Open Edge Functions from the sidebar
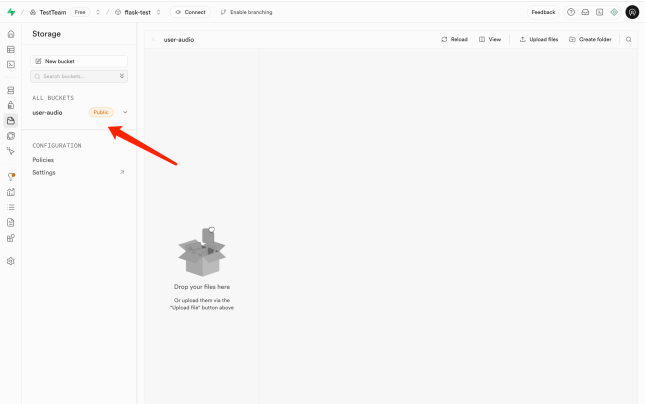This screenshot has height=404, width=645. coord(11,135)
